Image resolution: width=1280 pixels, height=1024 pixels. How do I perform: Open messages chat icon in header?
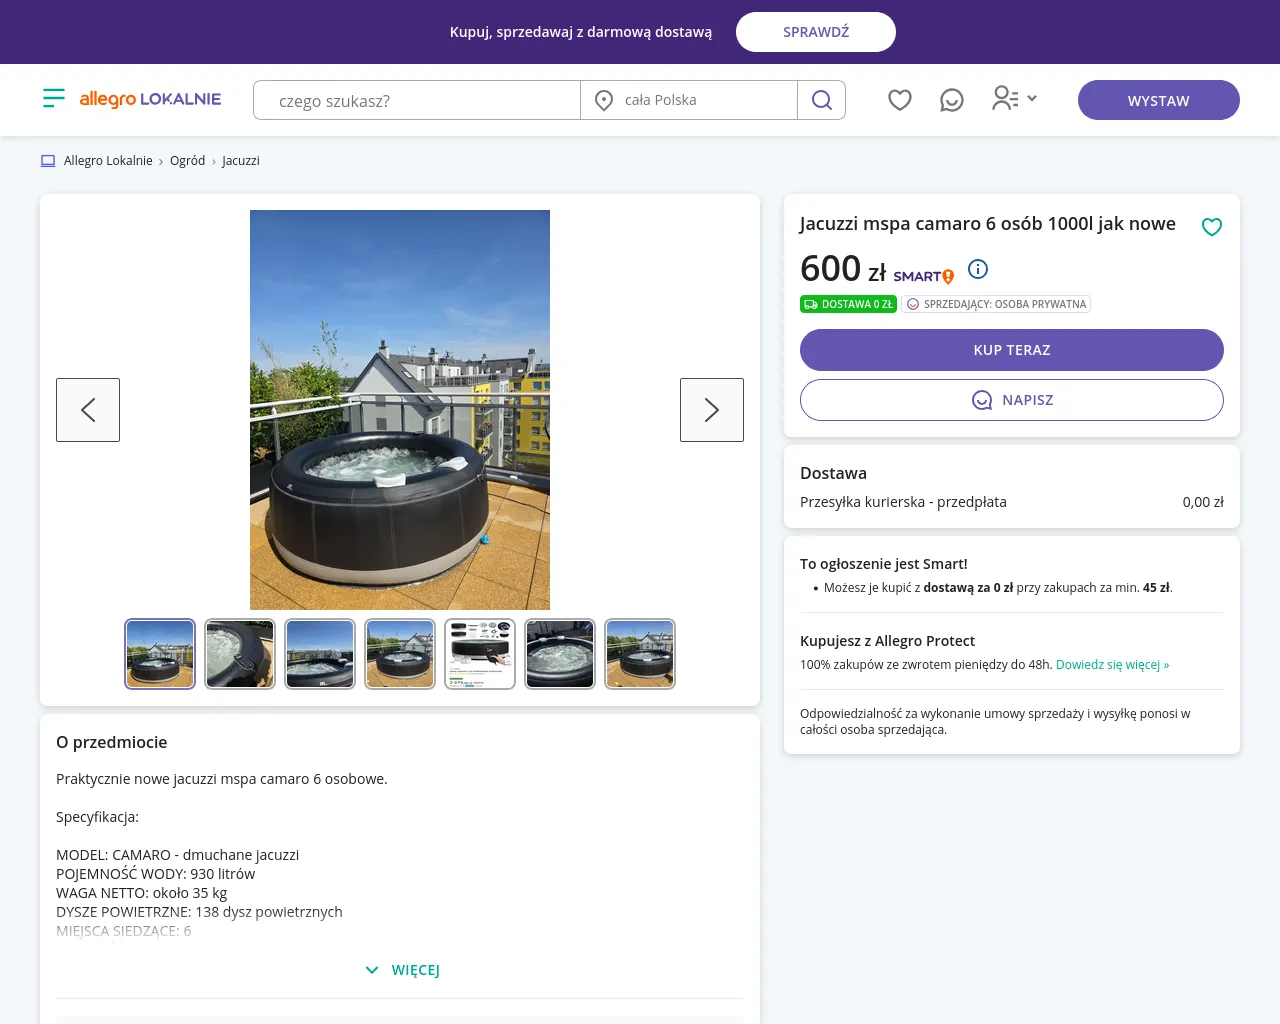952,100
